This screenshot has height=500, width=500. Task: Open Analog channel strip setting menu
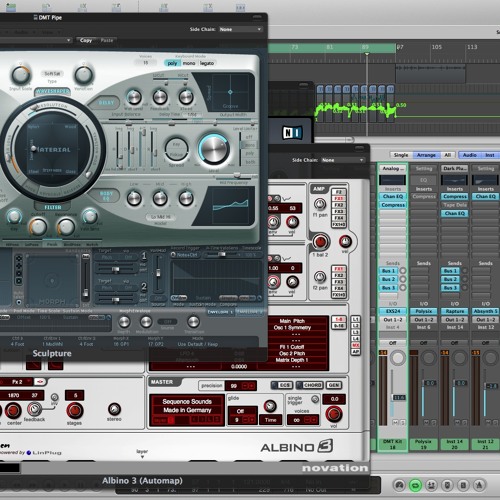coord(393,169)
